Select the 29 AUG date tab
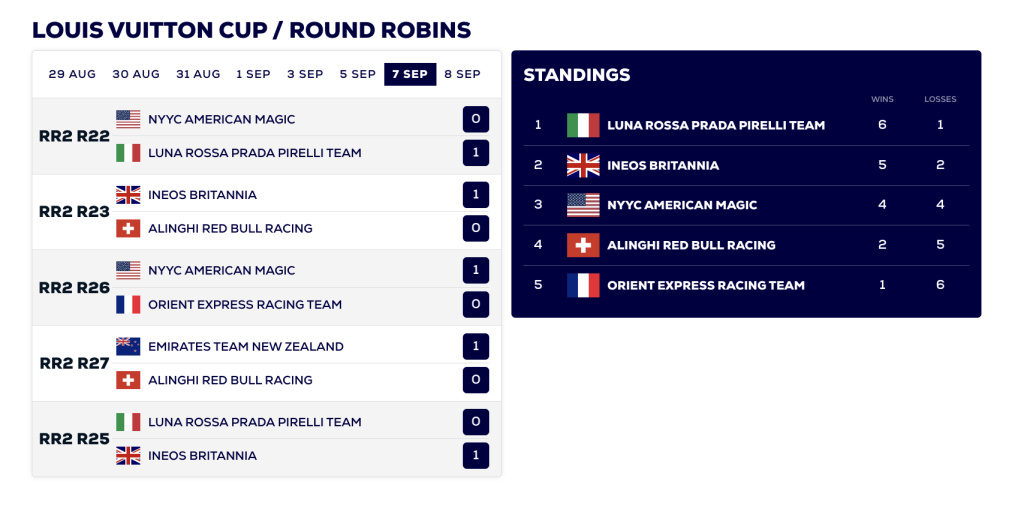Image resolution: width=1024 pixels, height=506 pixels. (72, 74)
